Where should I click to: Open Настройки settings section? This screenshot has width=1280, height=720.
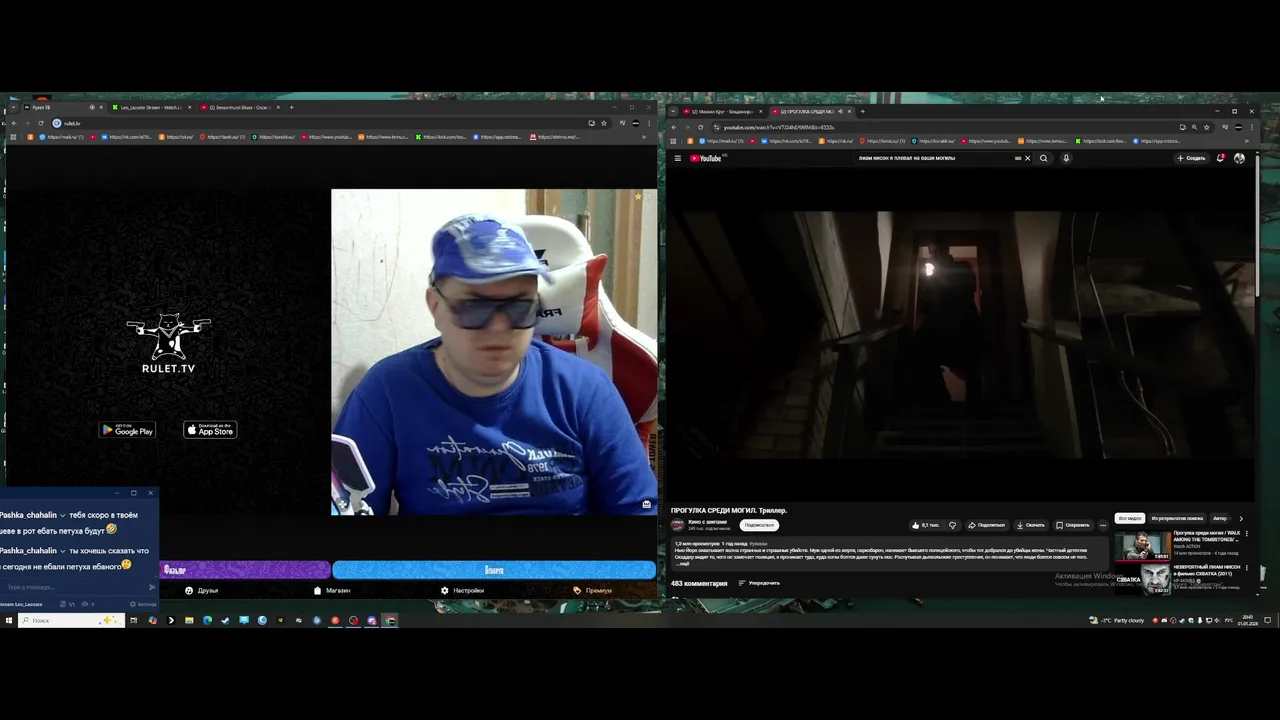(x=462, y=591)
